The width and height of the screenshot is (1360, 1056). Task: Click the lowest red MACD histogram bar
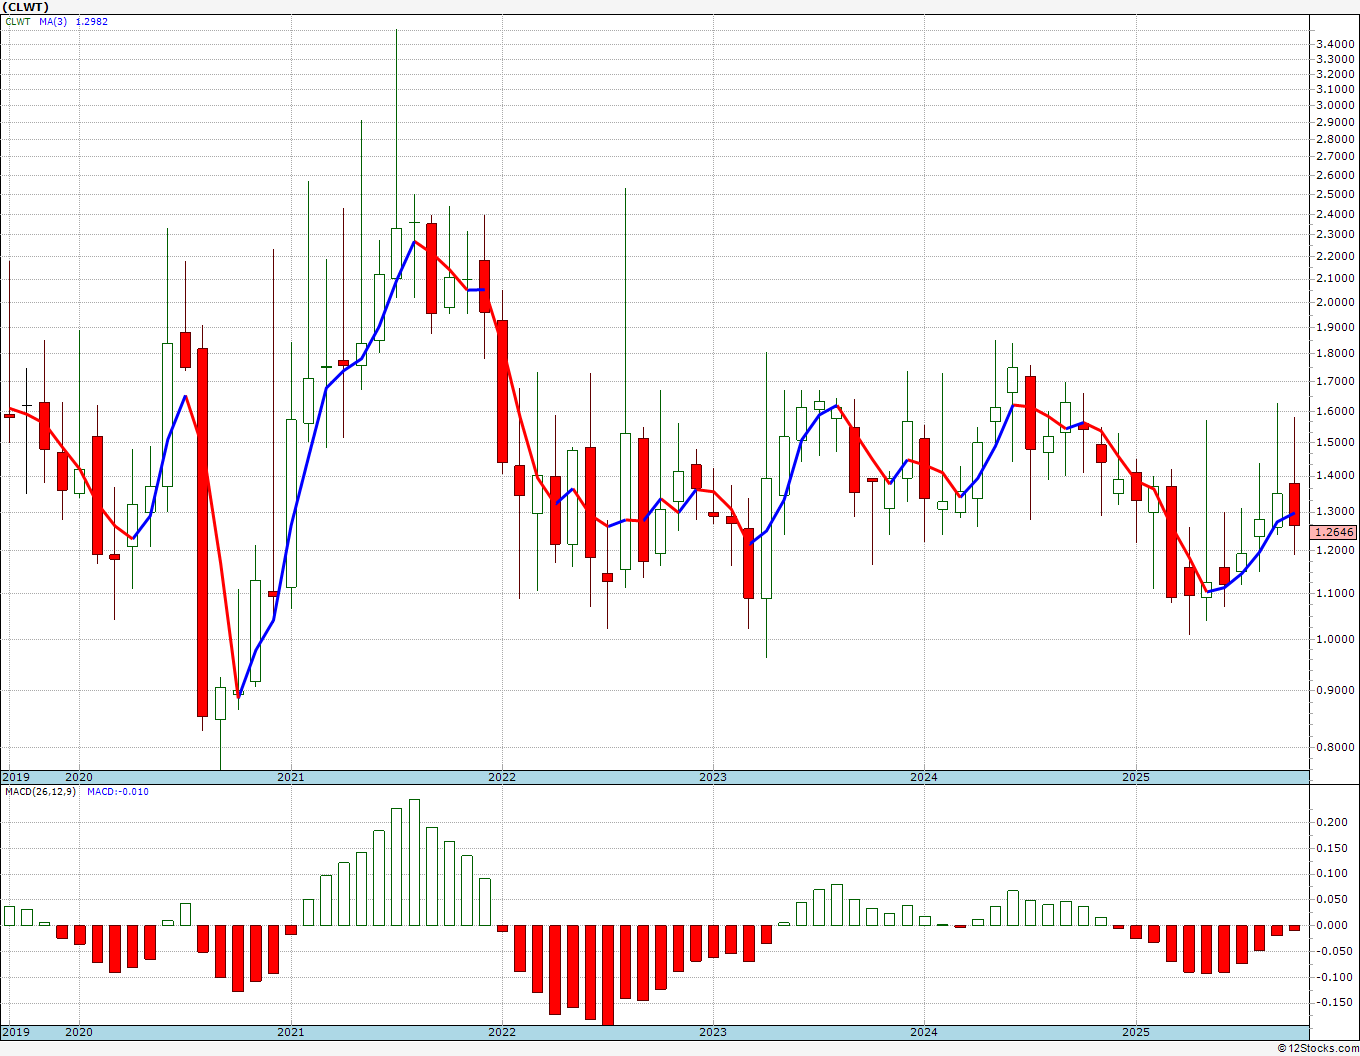[x=607, y=975]
